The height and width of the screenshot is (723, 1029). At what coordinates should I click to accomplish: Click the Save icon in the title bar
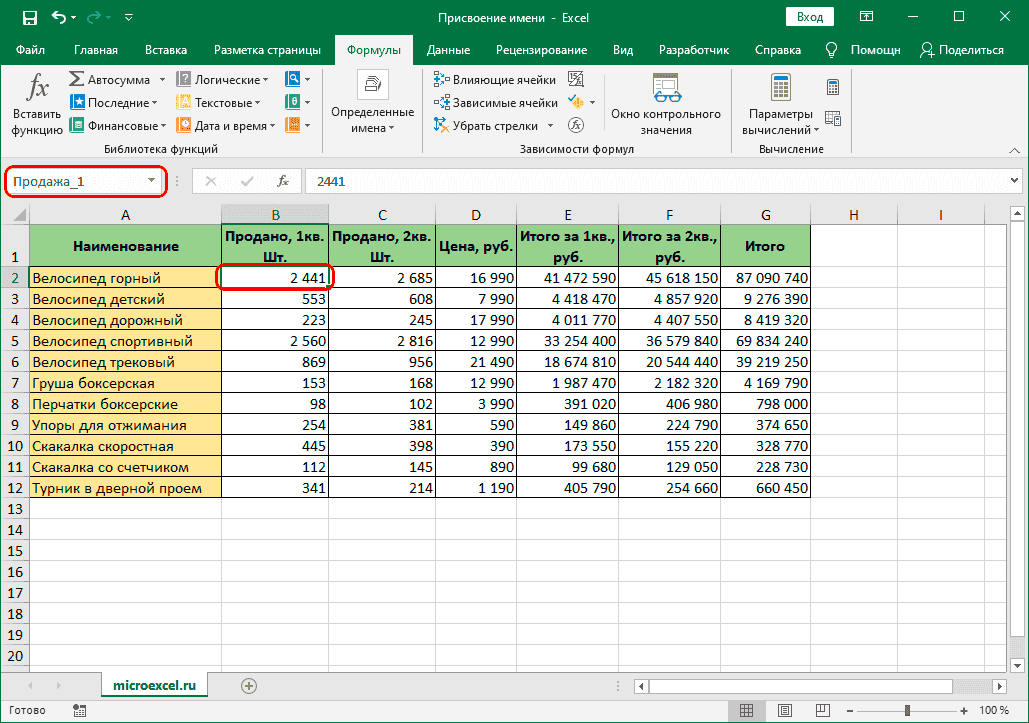[29, 17]
